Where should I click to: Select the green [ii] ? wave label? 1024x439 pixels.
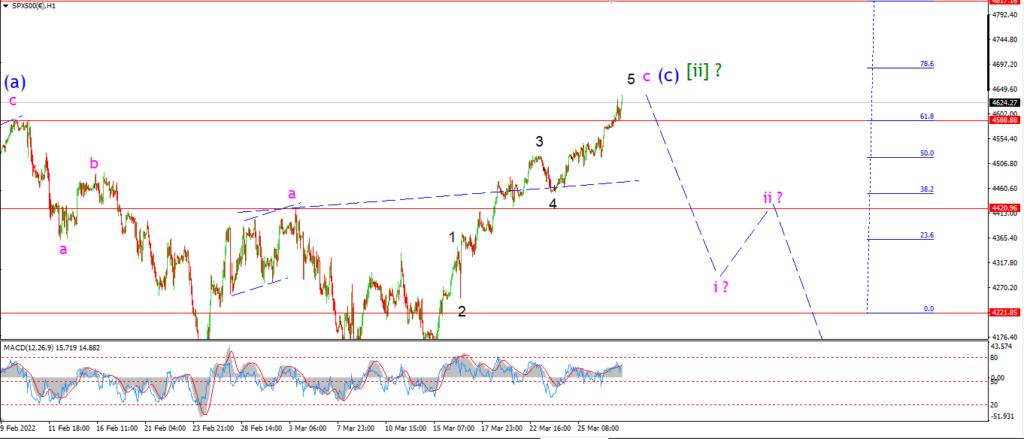click(703, 71)
